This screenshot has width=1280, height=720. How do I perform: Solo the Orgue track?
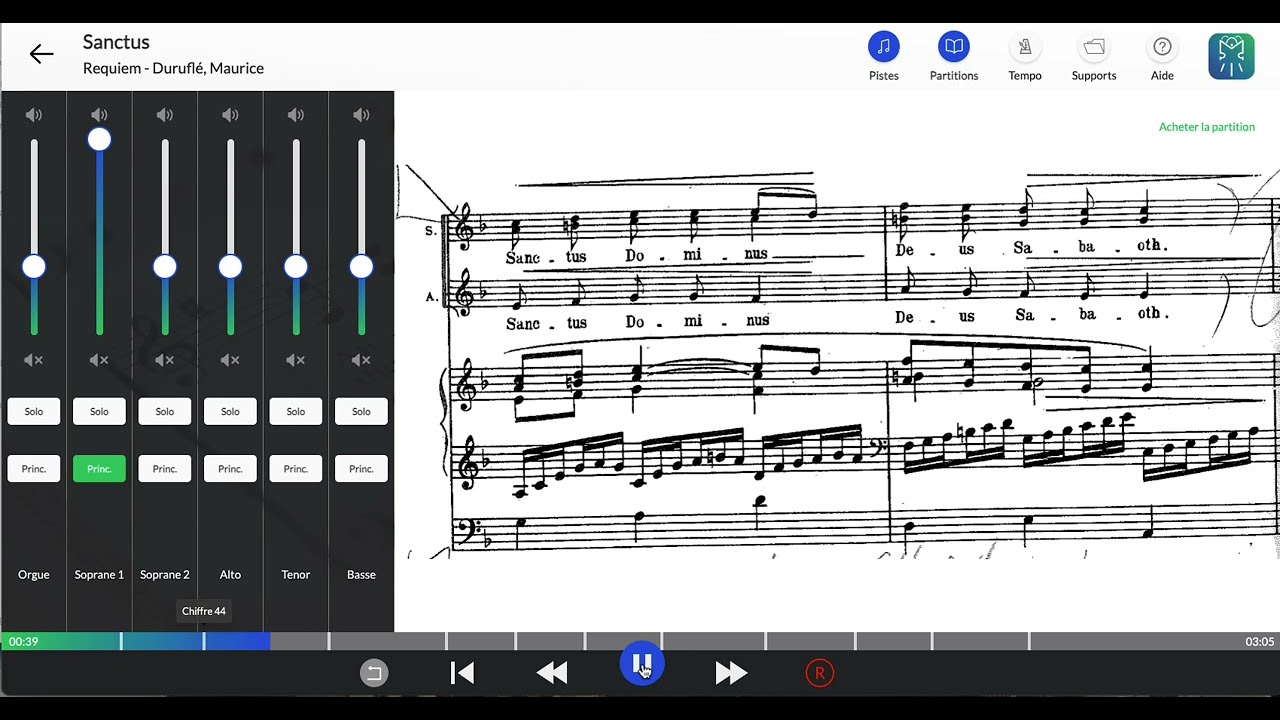coord(34,411)
